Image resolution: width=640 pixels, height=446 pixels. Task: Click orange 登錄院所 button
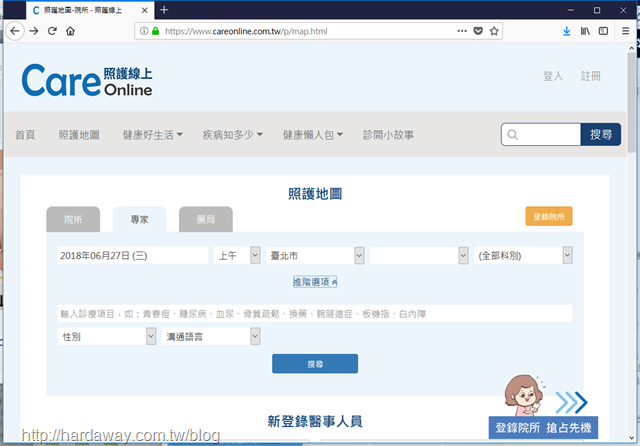coord(549,216)
